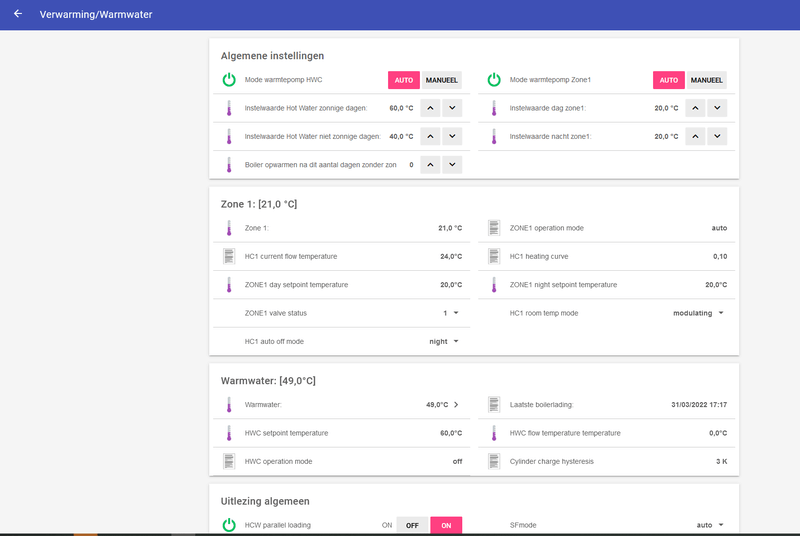Viewport: 800px width, 536px height.
Task: Click HC1 current flow temperature value 24,0°C
Action: 451,257
